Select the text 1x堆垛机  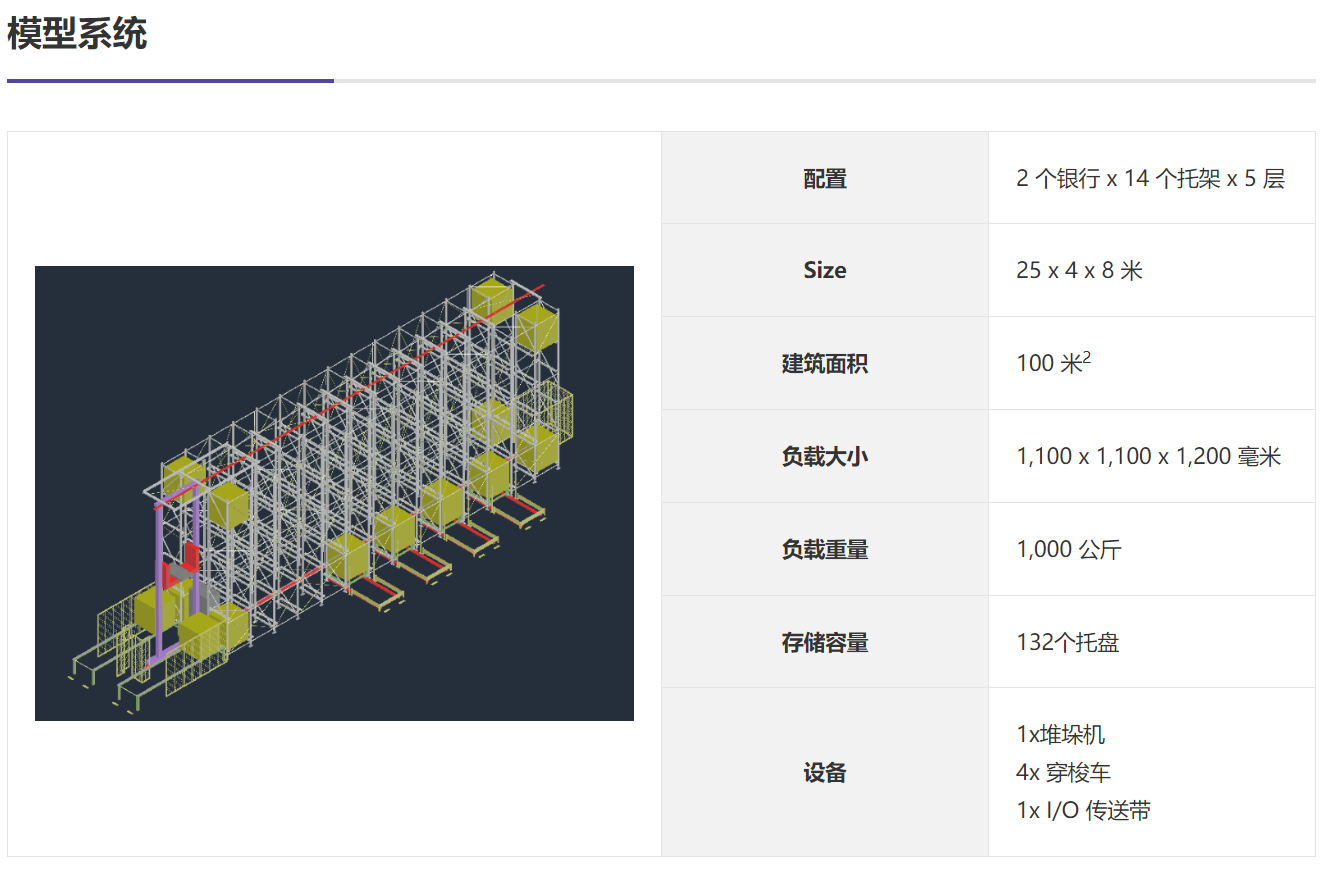1061,734
